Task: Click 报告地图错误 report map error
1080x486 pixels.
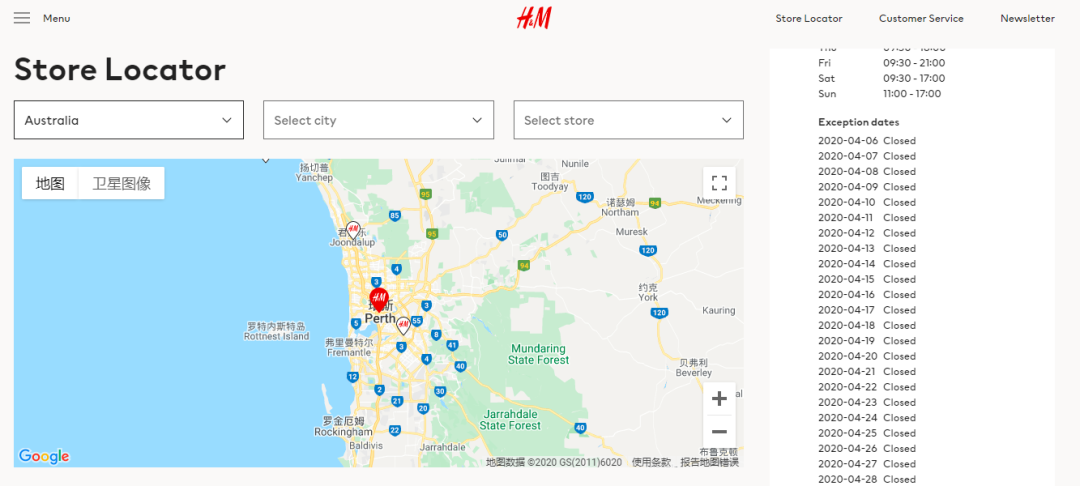Action: coord(709,462)
